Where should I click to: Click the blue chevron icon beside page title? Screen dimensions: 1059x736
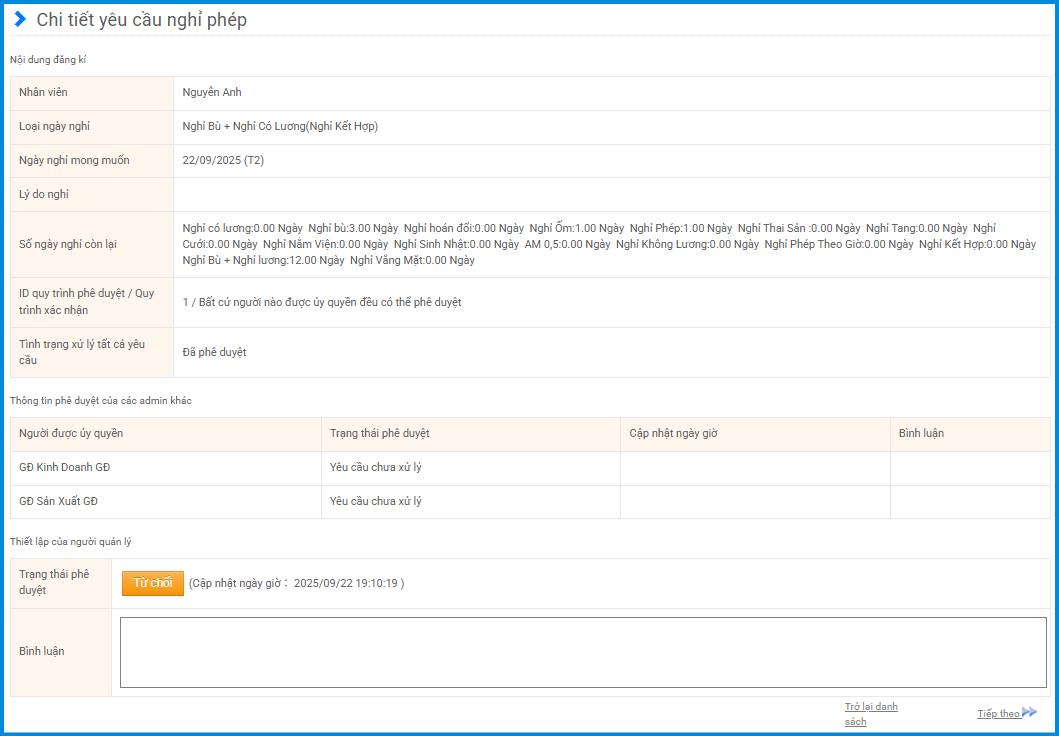[x=20, y=20]
